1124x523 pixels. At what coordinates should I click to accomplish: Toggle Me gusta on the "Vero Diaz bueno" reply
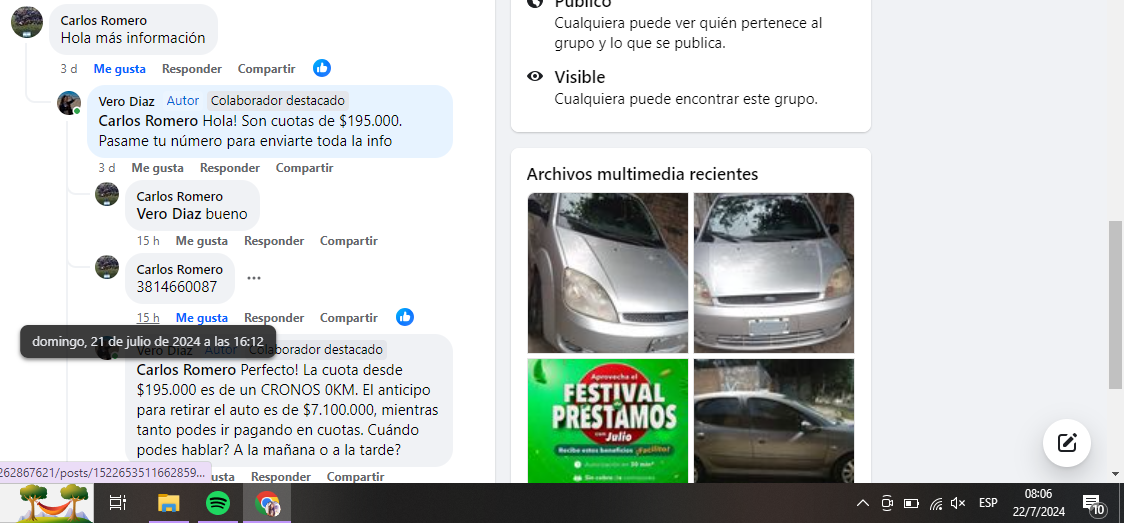(202, 241)
